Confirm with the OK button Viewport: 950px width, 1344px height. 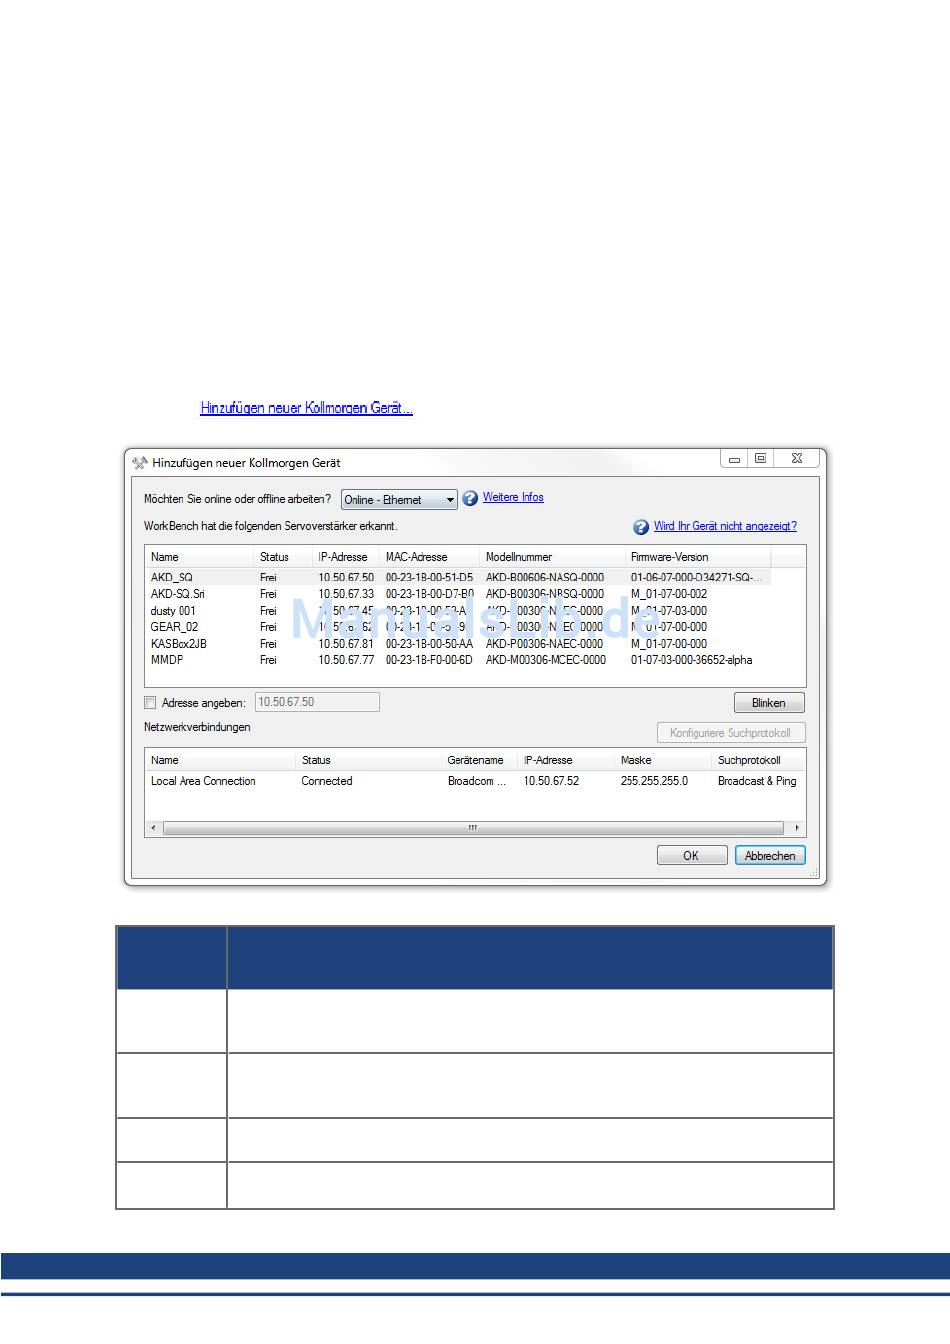(x=691, y=856)
